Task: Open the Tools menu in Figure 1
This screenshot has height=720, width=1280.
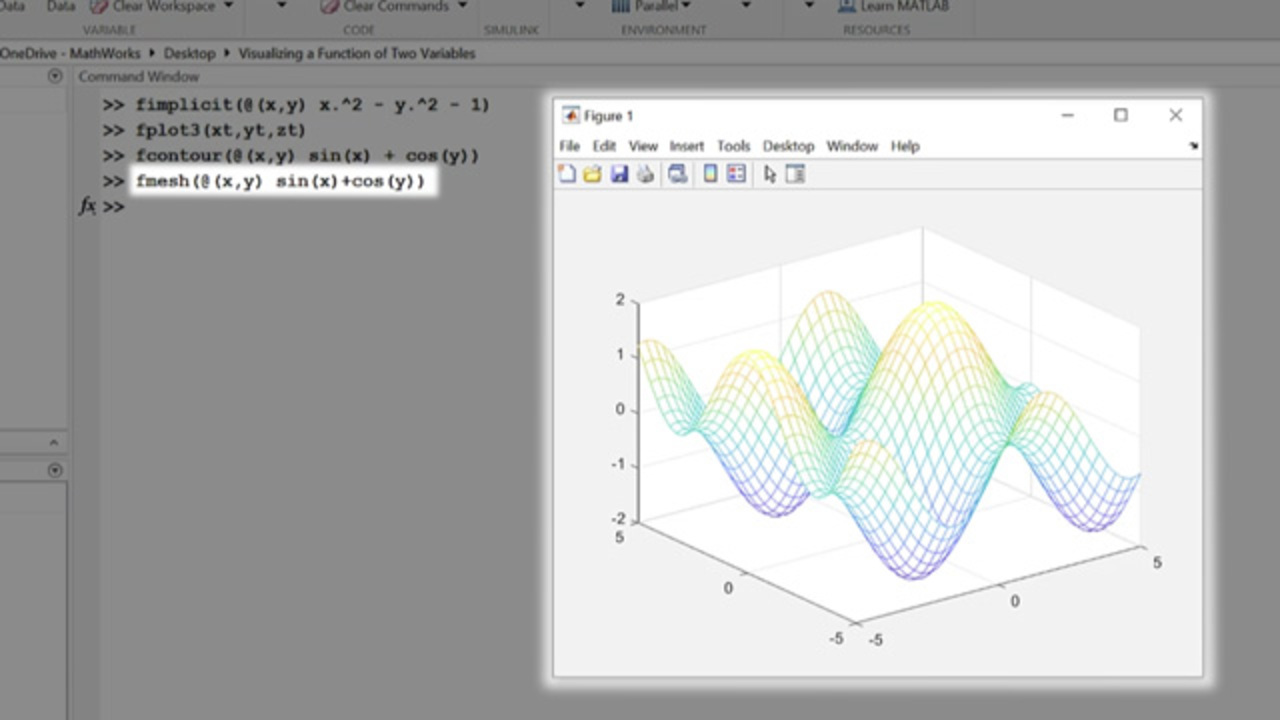Action: (733, 146)
